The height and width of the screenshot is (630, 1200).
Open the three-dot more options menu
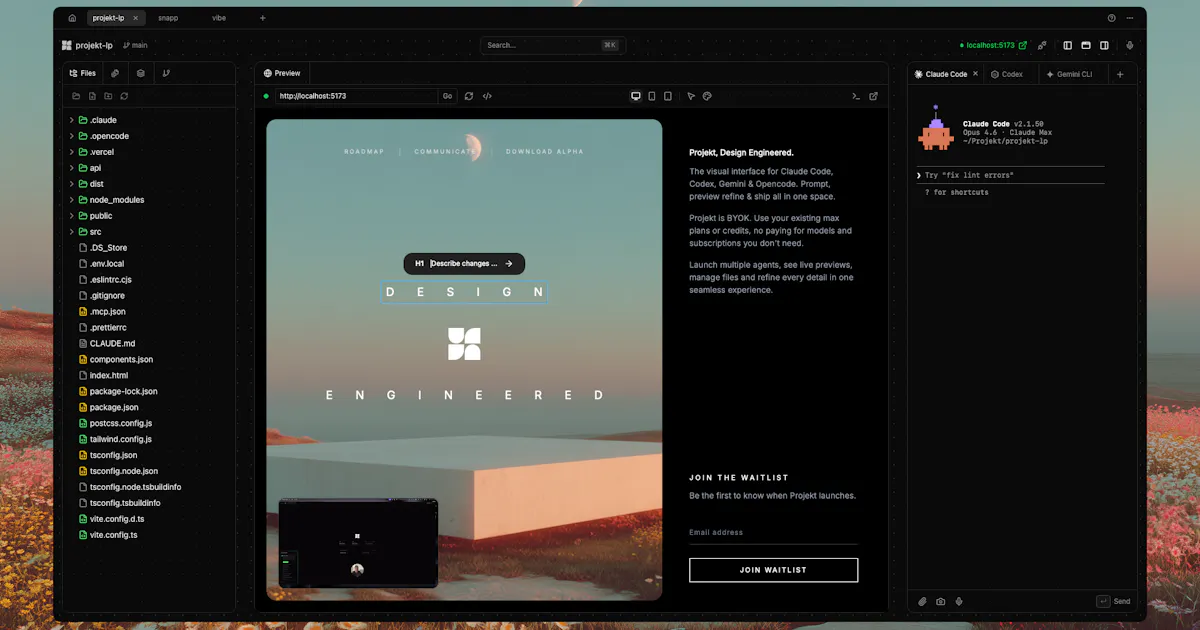pyautogui.click(x=1131, y=18)
